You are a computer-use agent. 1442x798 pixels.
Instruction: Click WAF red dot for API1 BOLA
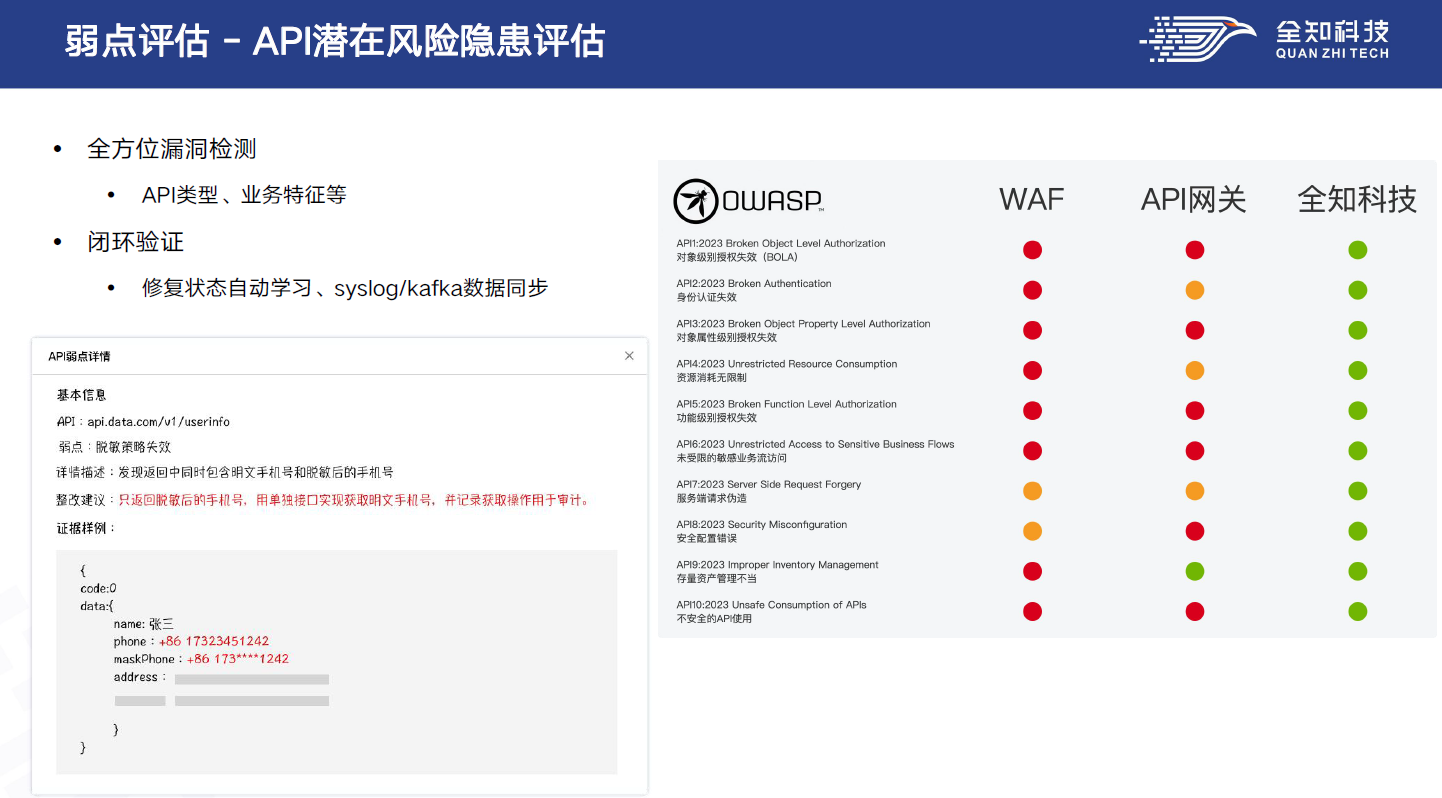1032,250
